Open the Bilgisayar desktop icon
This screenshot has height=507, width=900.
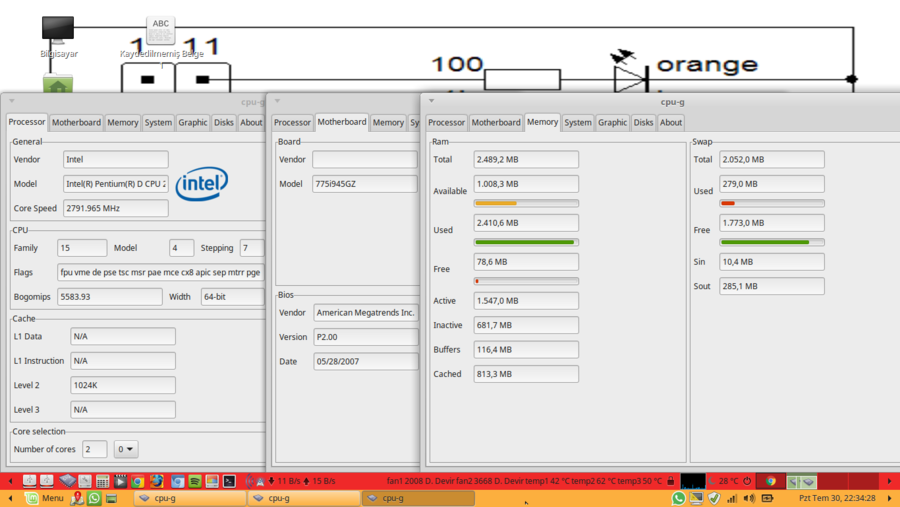(57, 30)
